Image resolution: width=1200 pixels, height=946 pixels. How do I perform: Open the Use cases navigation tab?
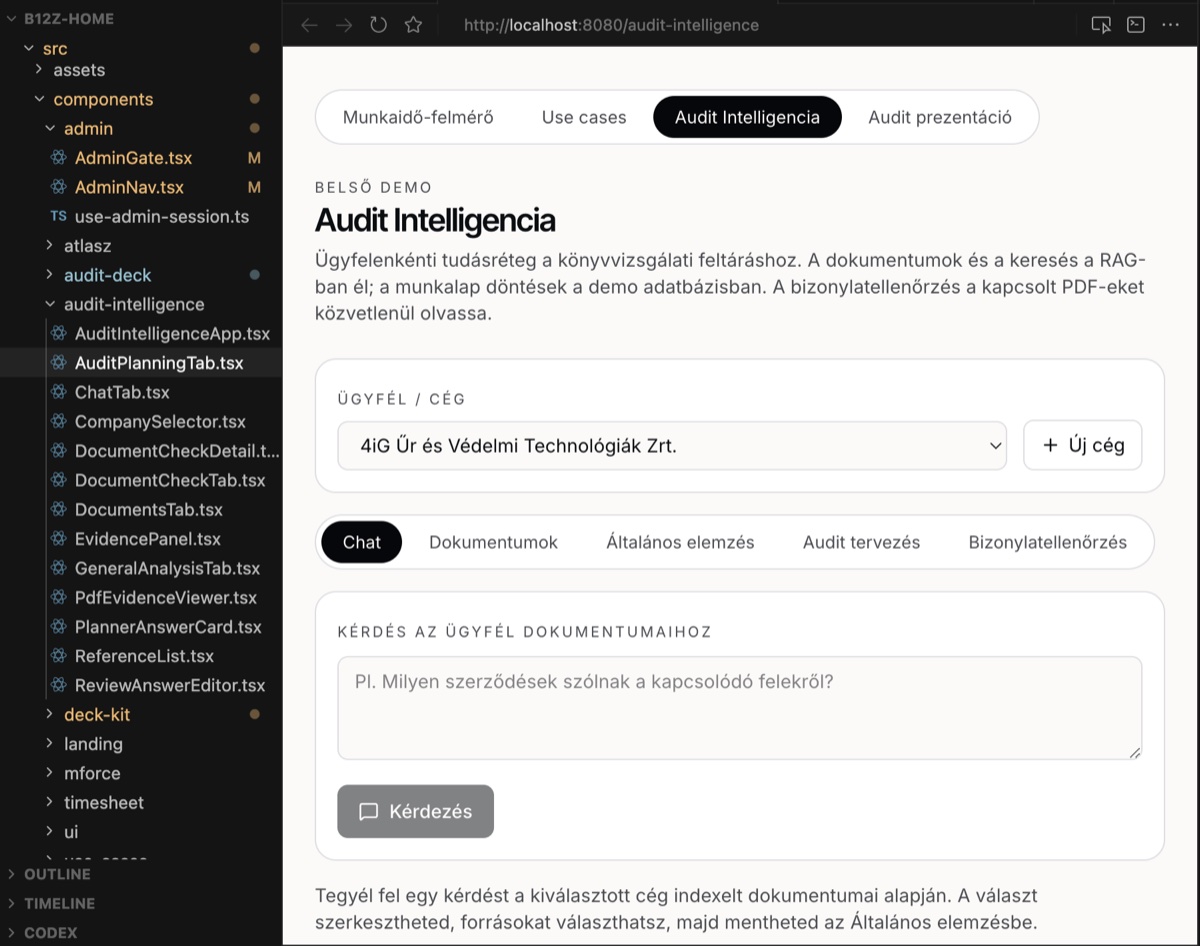[584, 117]
